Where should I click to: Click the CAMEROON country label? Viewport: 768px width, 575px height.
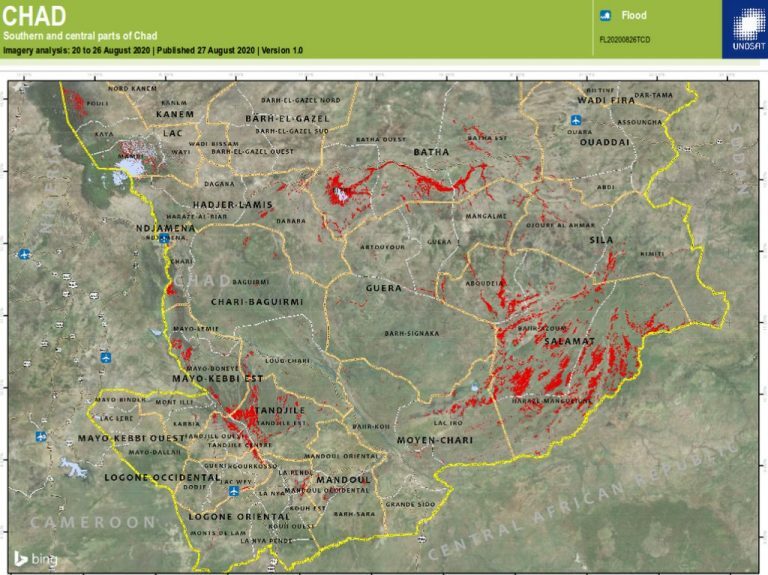click(x=93, y=523)
